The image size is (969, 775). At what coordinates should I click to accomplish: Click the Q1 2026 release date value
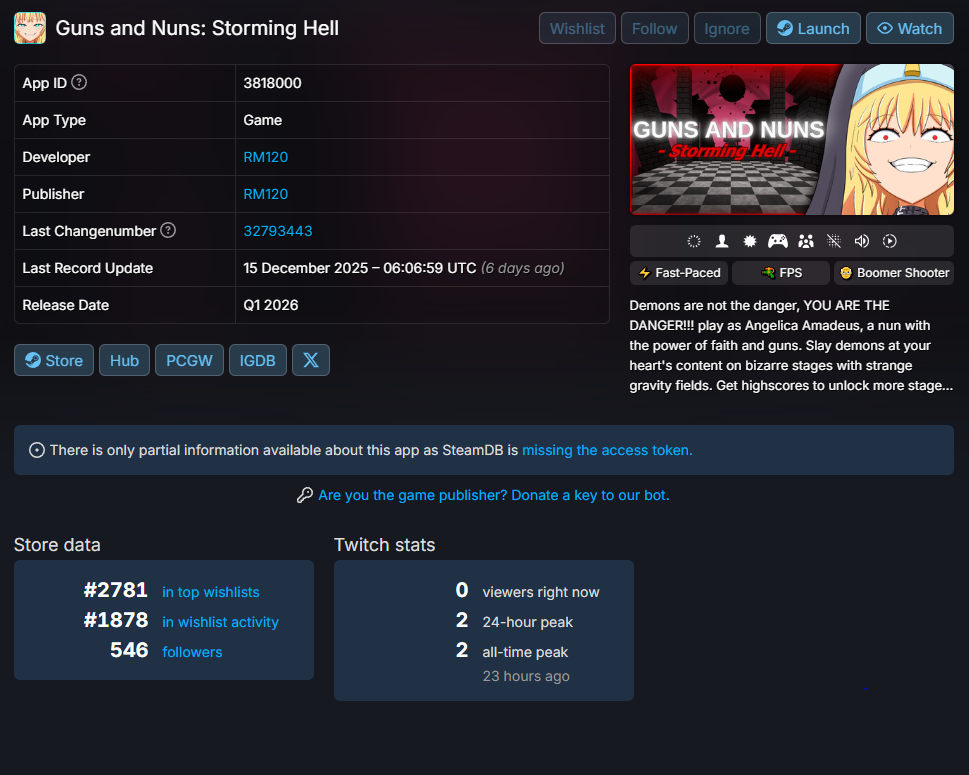click(x=271, y=305)
